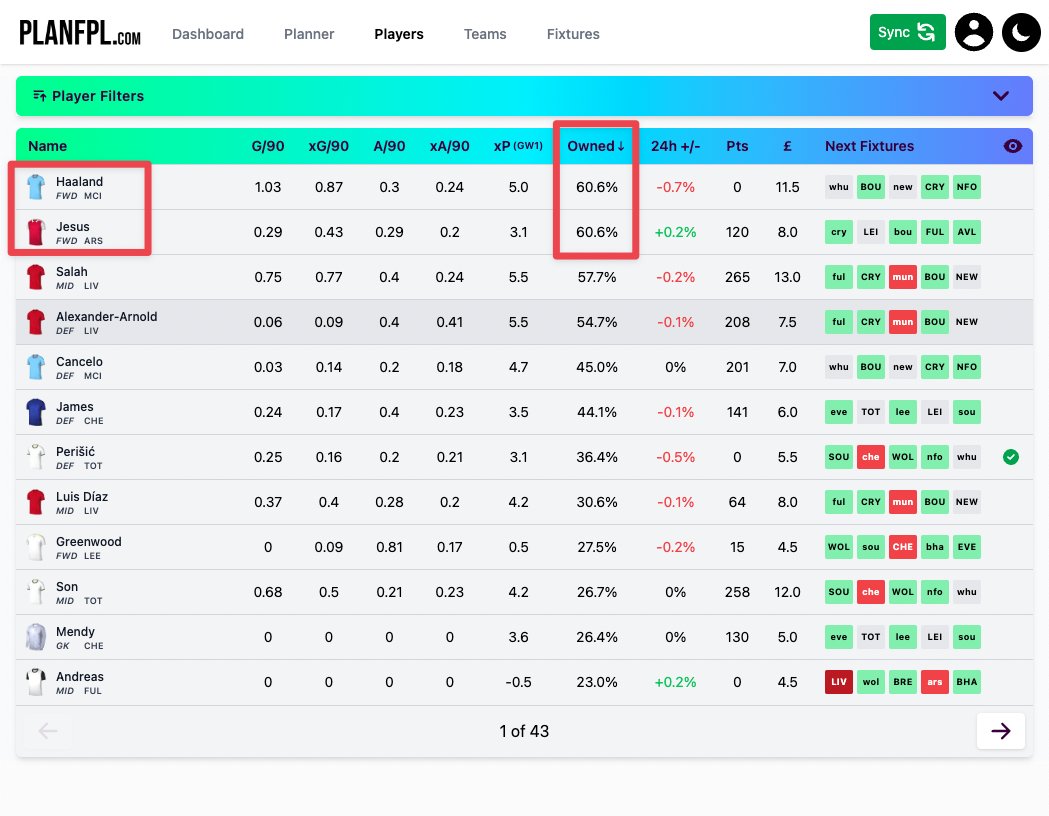Go to the Teams tab
The height and width of the screenshot is (816, 1049).
[x=485, y=34]
